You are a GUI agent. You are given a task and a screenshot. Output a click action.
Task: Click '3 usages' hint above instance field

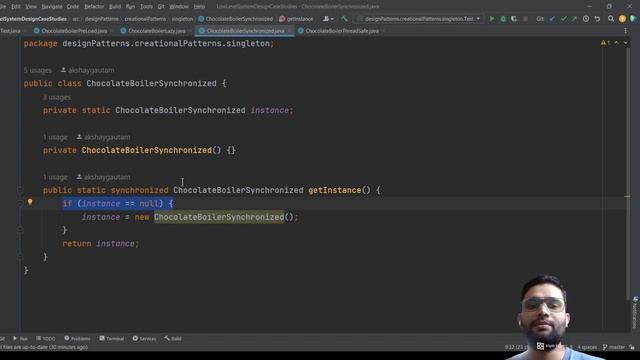pos(57,98)
